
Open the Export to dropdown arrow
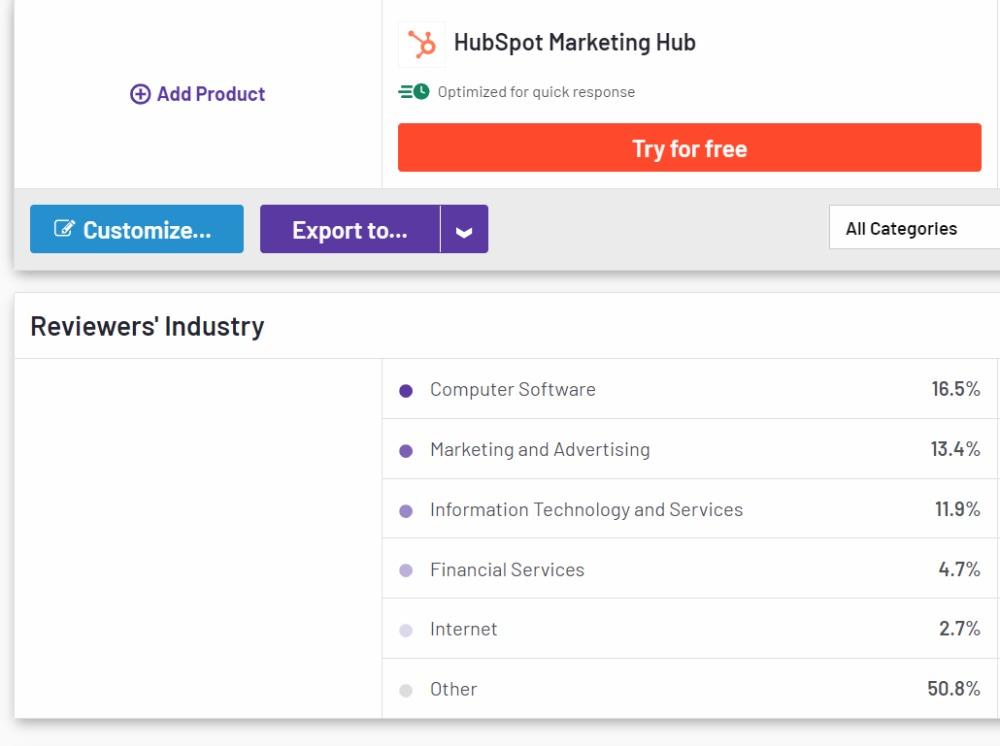pyautogui.click(x=464, y=229)
